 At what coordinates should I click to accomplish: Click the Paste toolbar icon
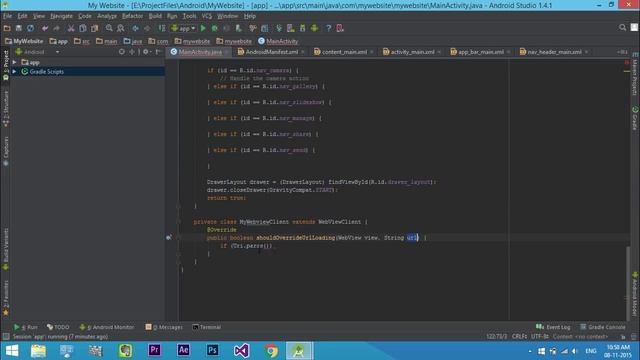[95, 28]
